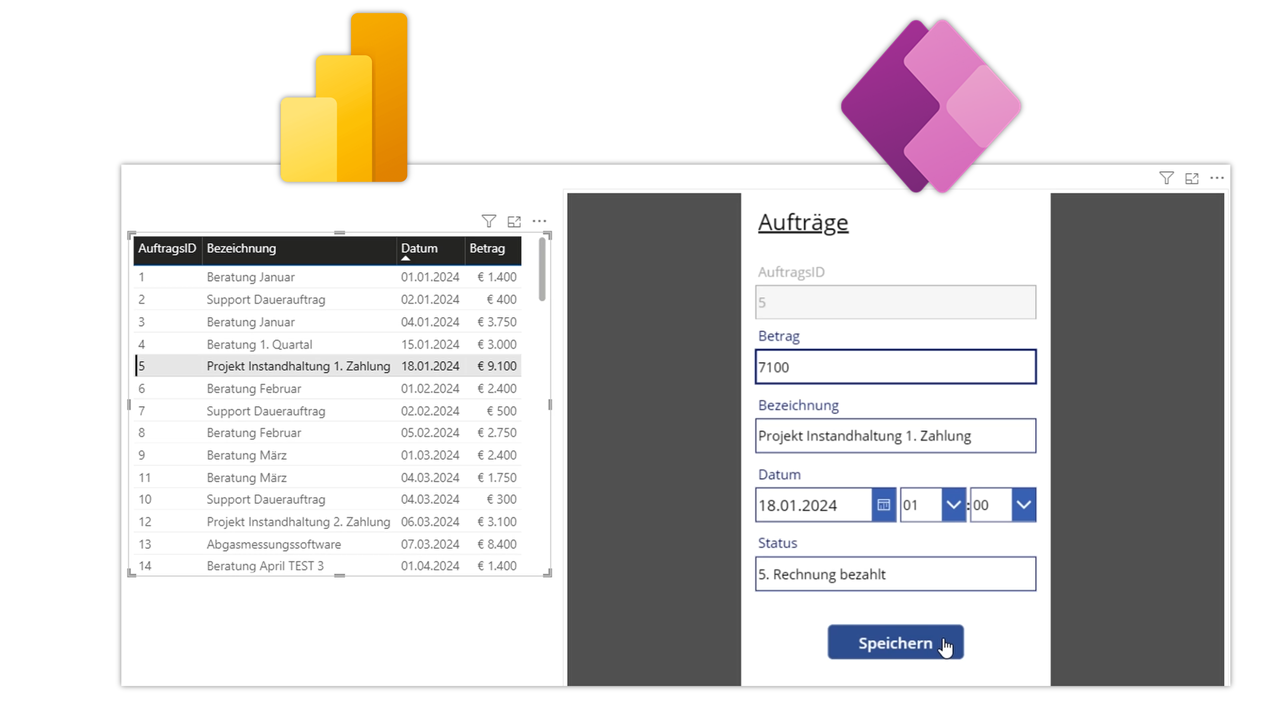Click the date cell '01.04.2024'
The height and width of the screenshot is (720, 1280).
[430, 566]
